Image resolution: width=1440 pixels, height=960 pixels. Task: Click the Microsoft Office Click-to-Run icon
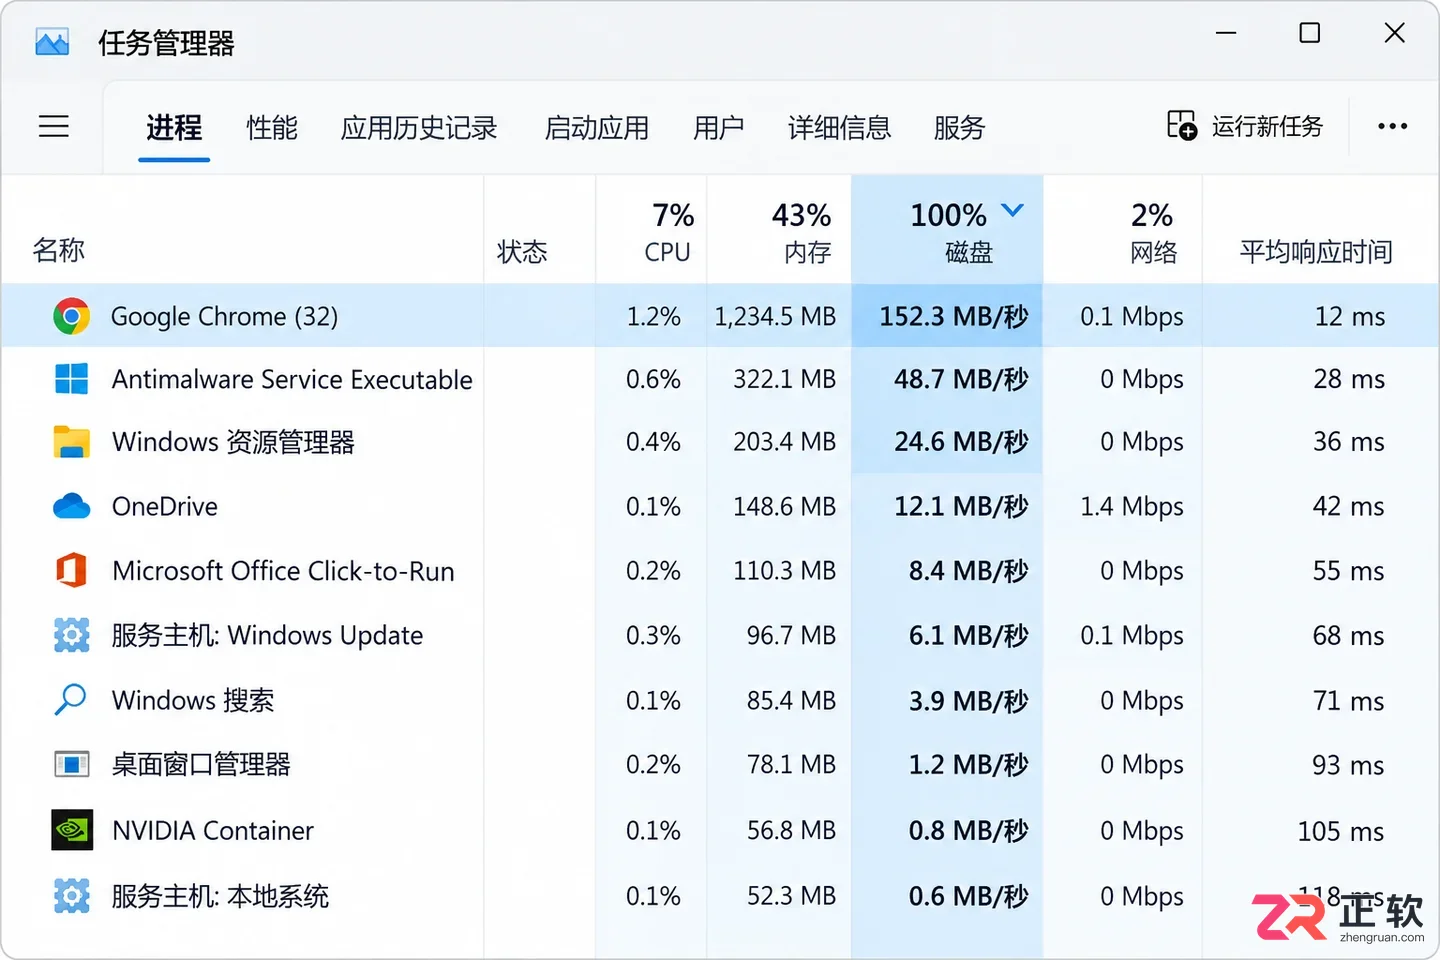[x=71, y=570]
